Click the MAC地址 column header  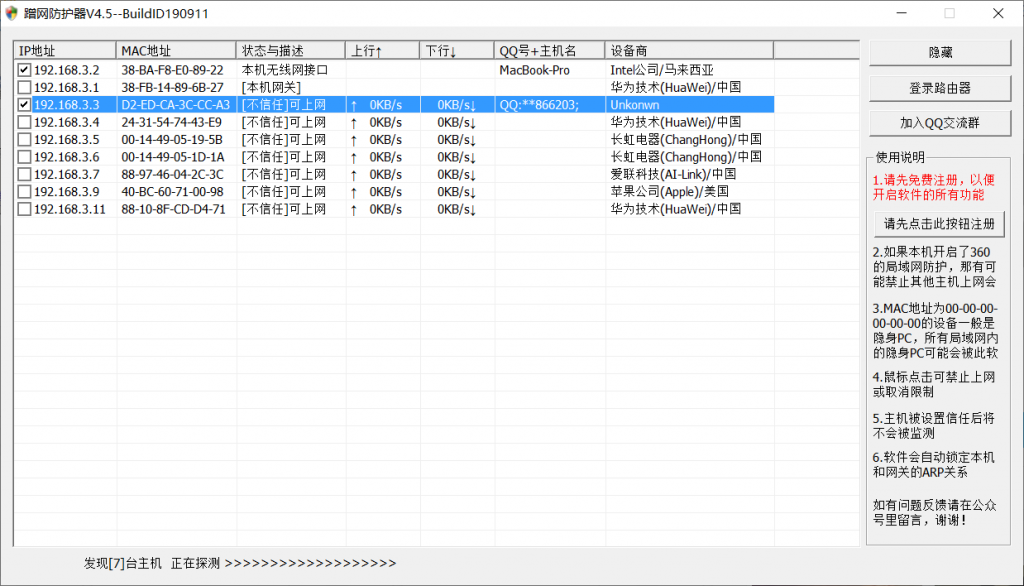176,51
